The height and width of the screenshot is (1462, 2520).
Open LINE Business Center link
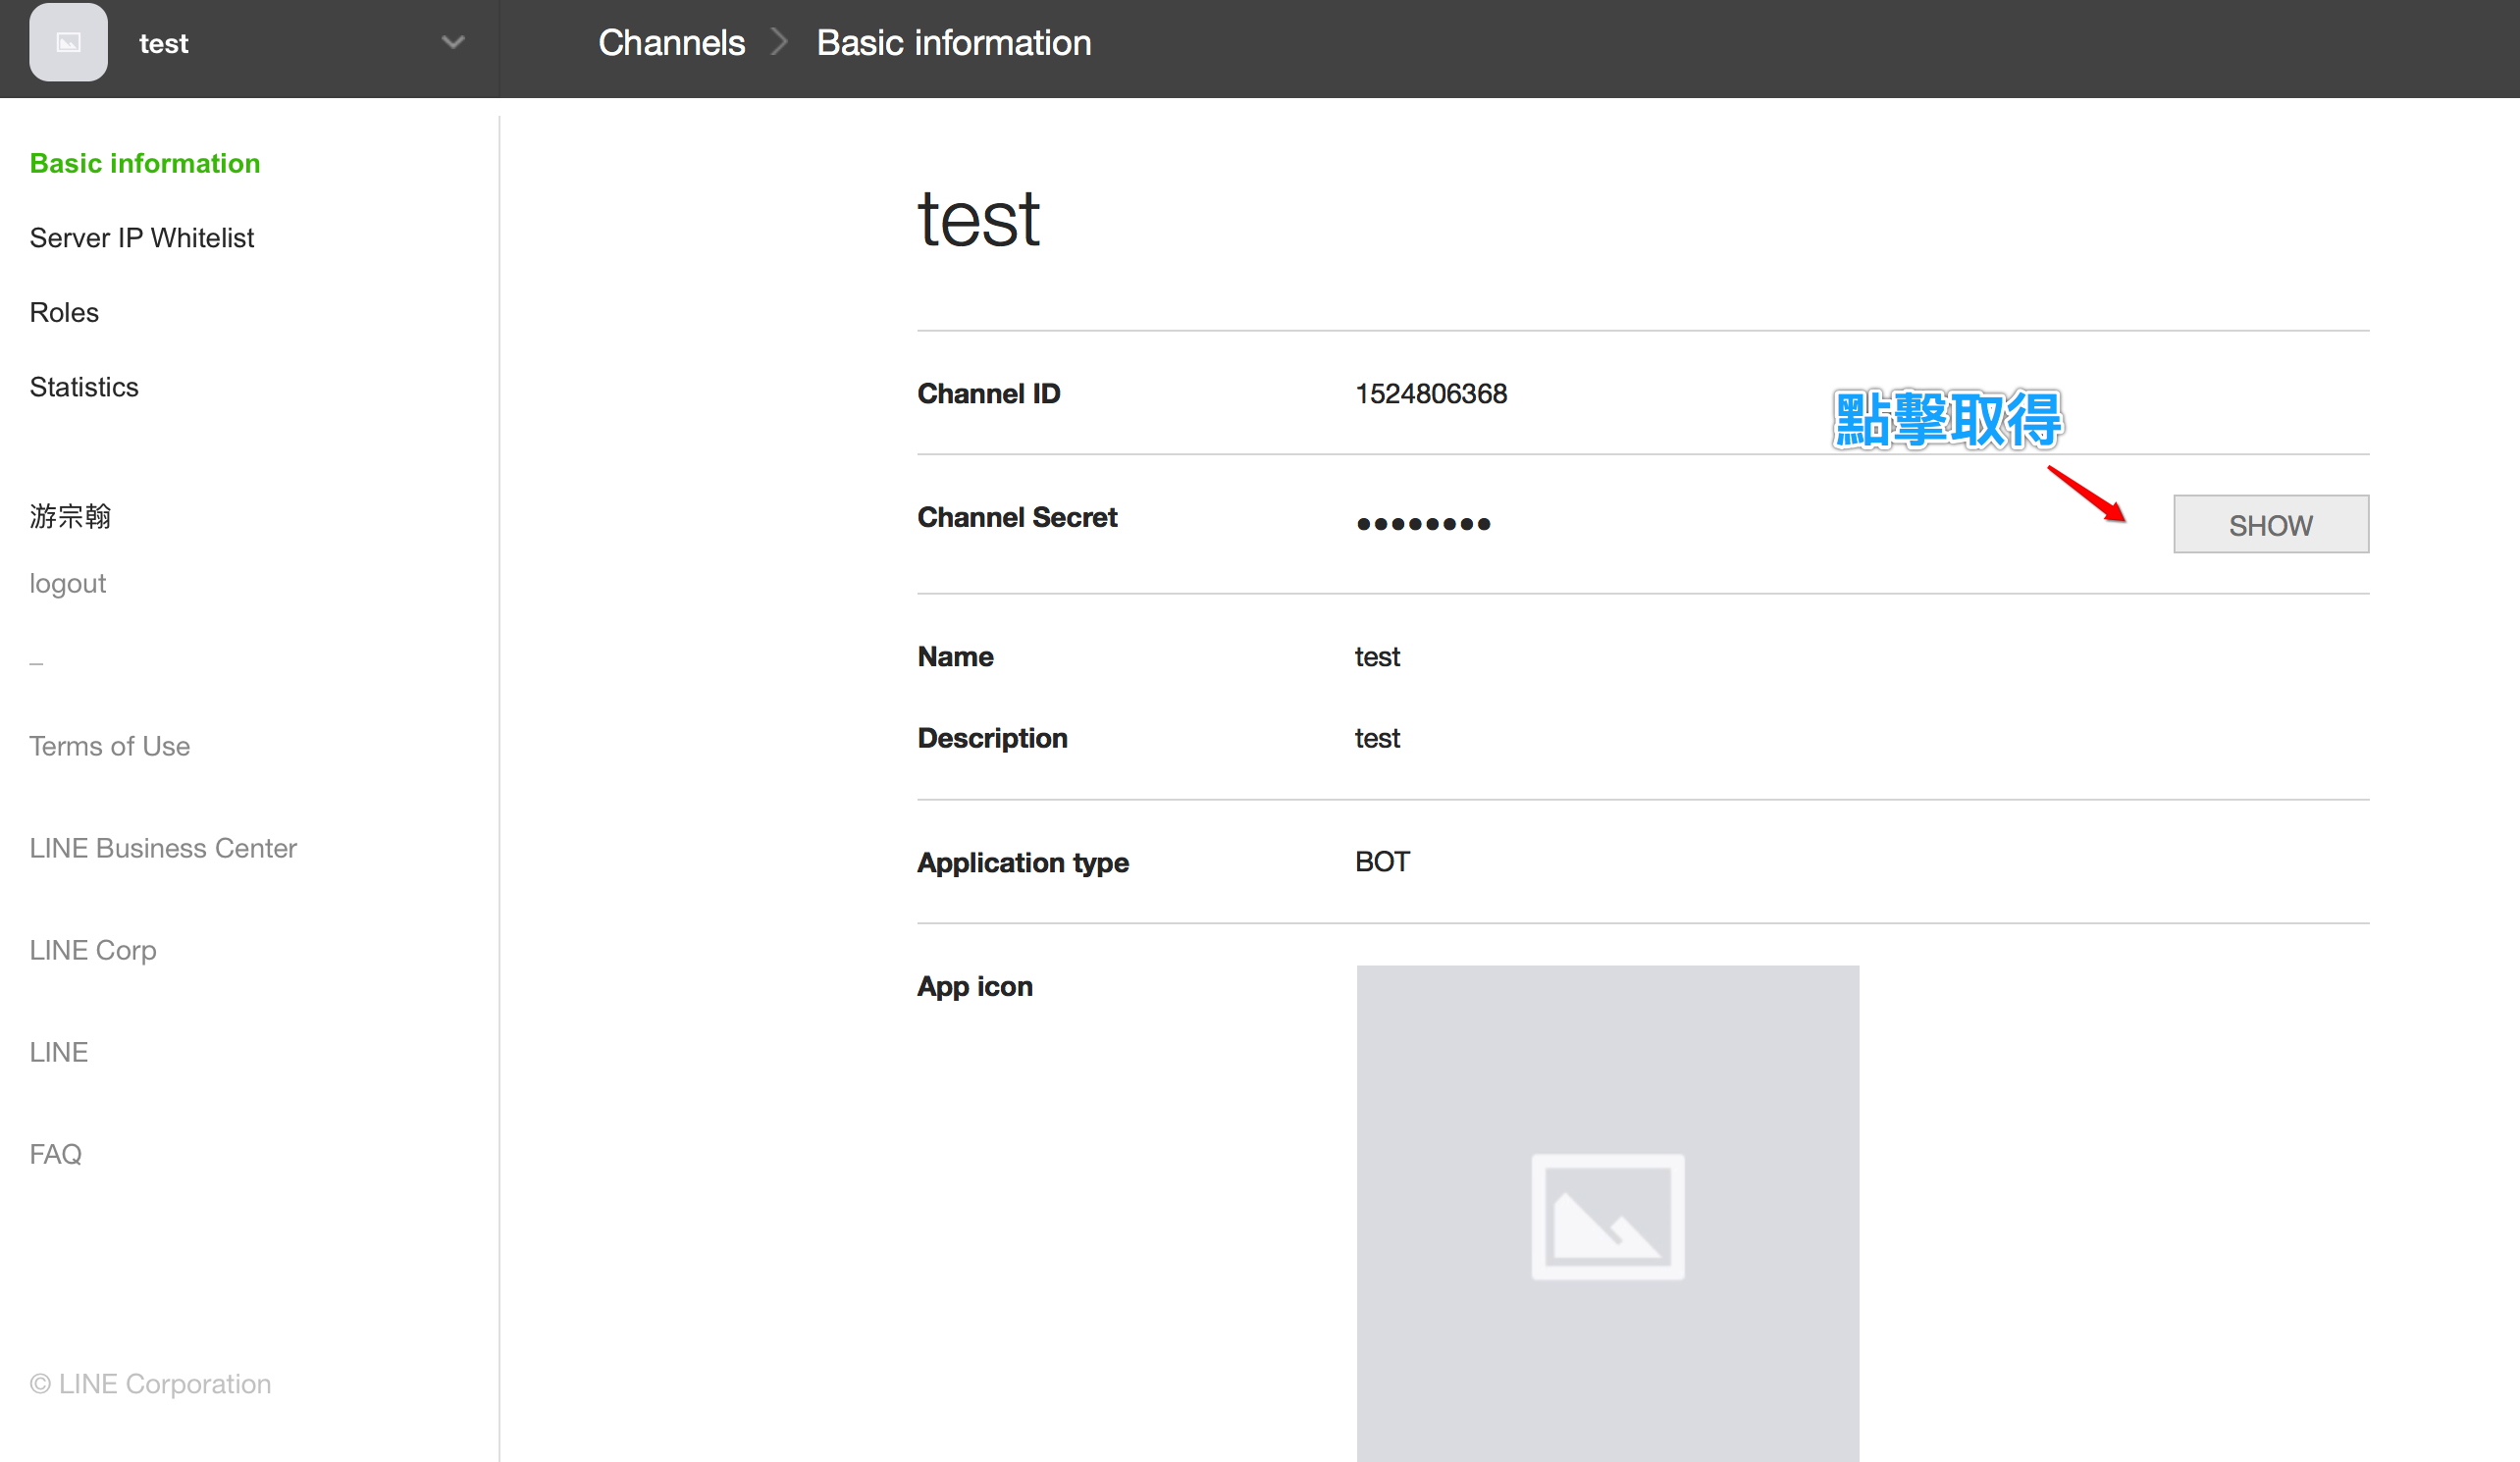(163, 848)
